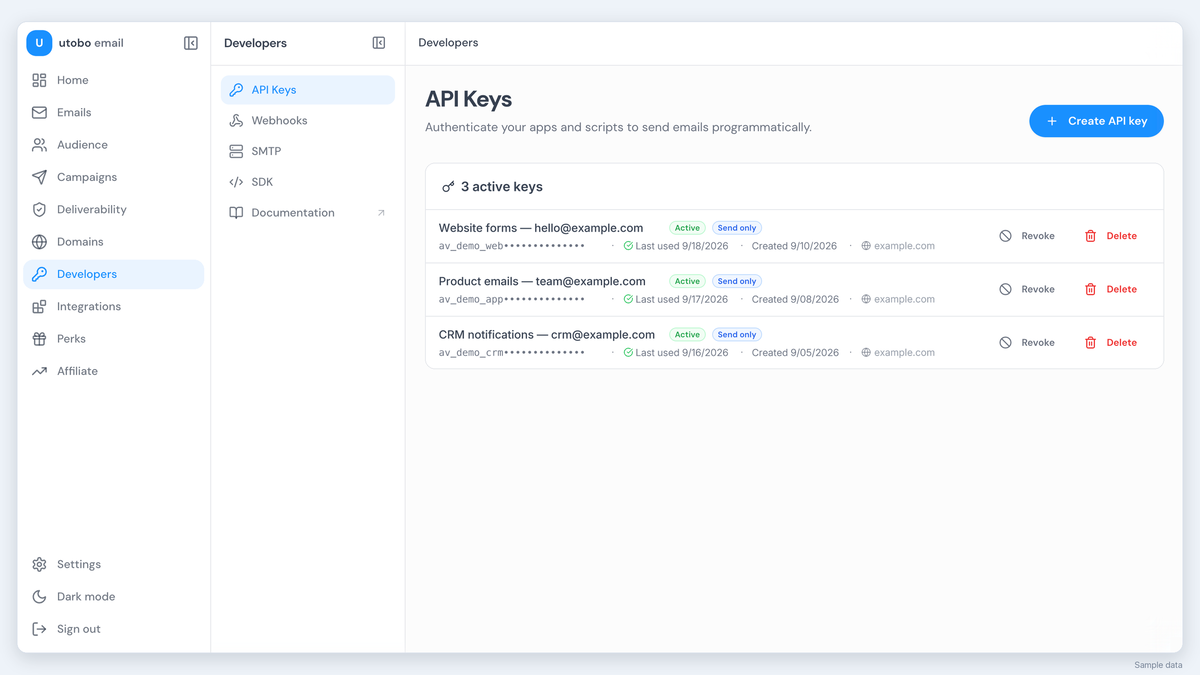This screenshot has width=1200, height=675.
Task: Open the Perks page label
Action: (71, 339)
